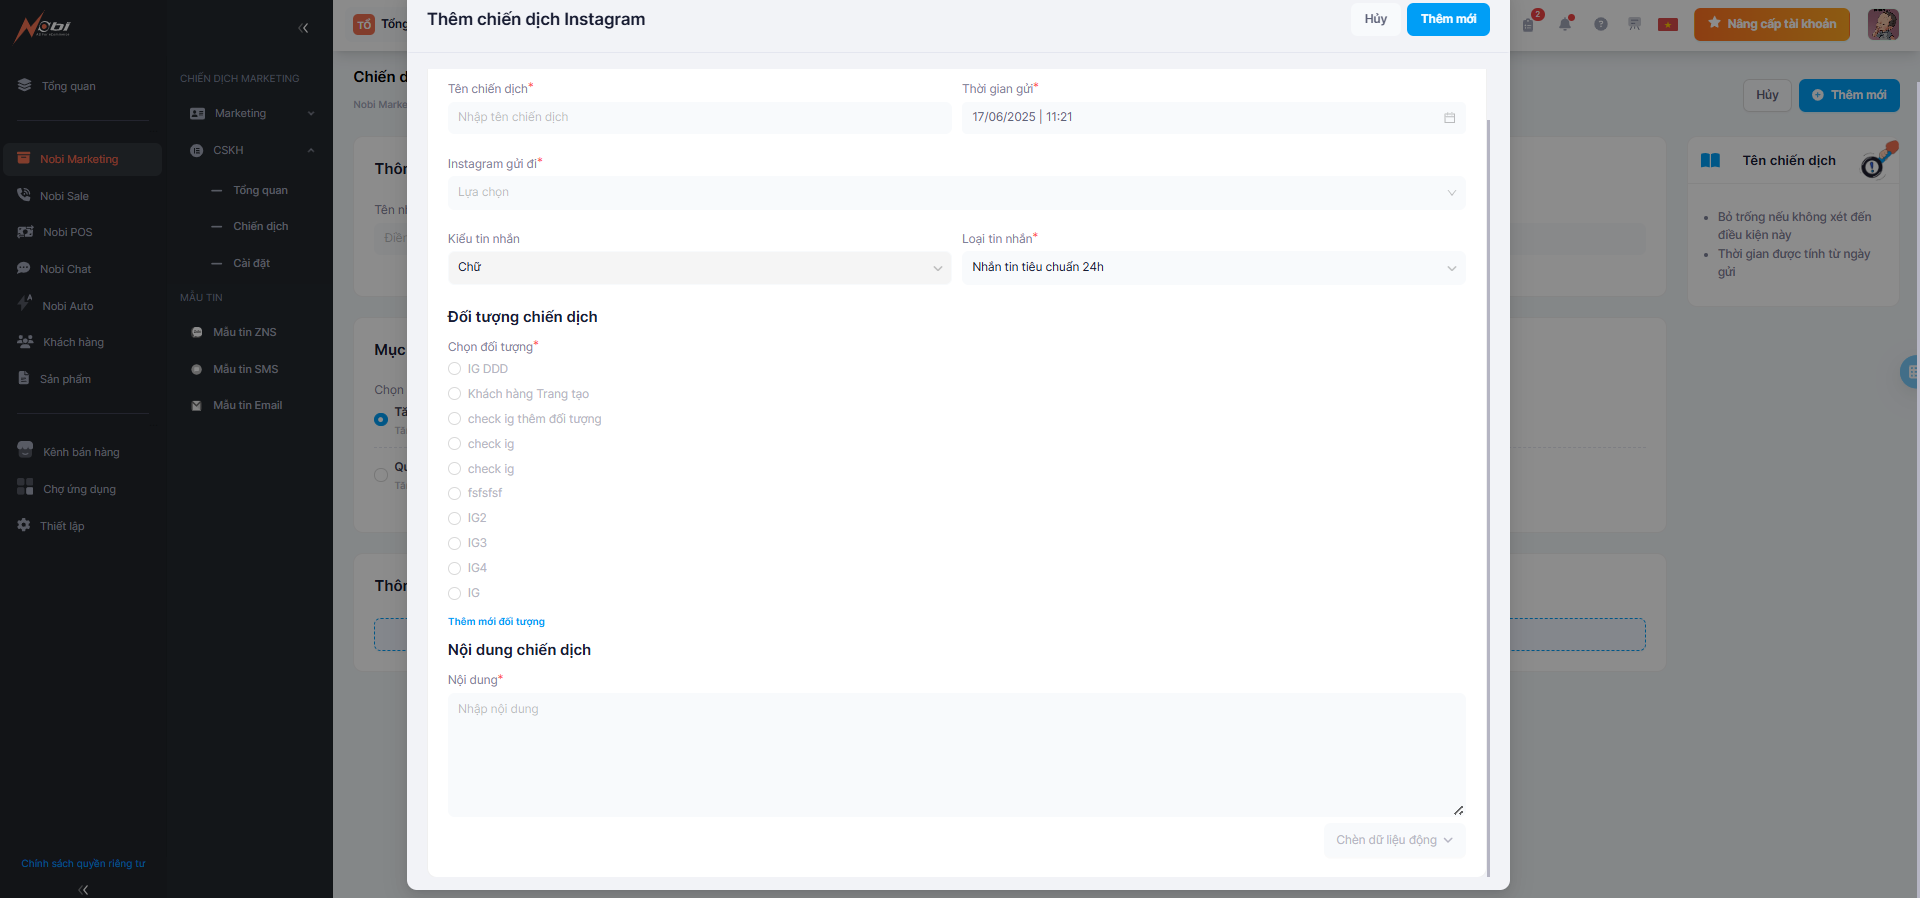Image resolution: width=1920 pixels, height=898 pixels.
Task: Open the user avatar profile
Action: click(1883, 24)
